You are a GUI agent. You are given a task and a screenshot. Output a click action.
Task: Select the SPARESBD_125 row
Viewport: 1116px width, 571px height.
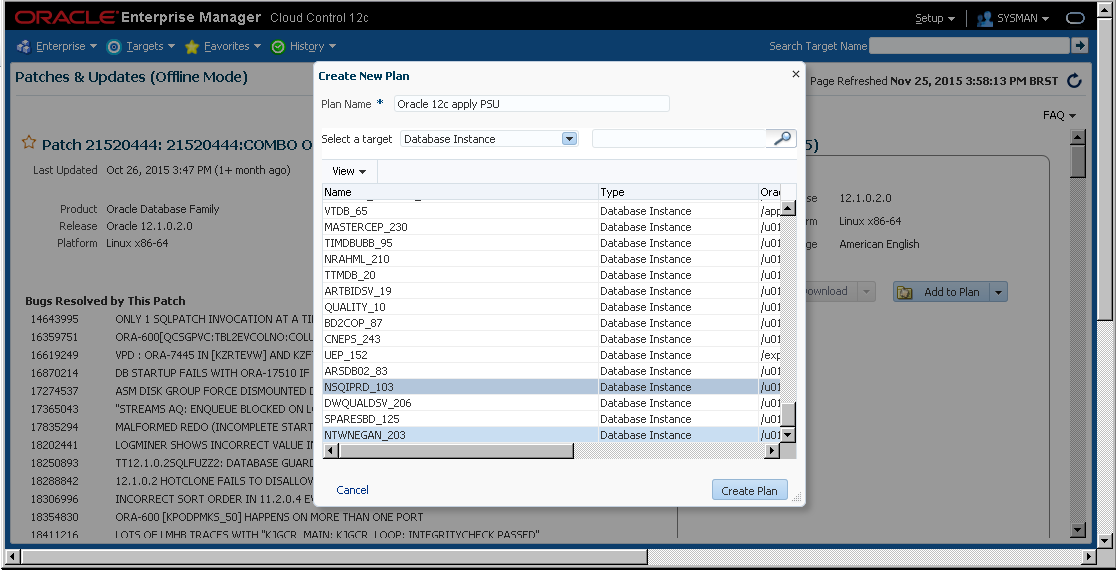point(552,419)
